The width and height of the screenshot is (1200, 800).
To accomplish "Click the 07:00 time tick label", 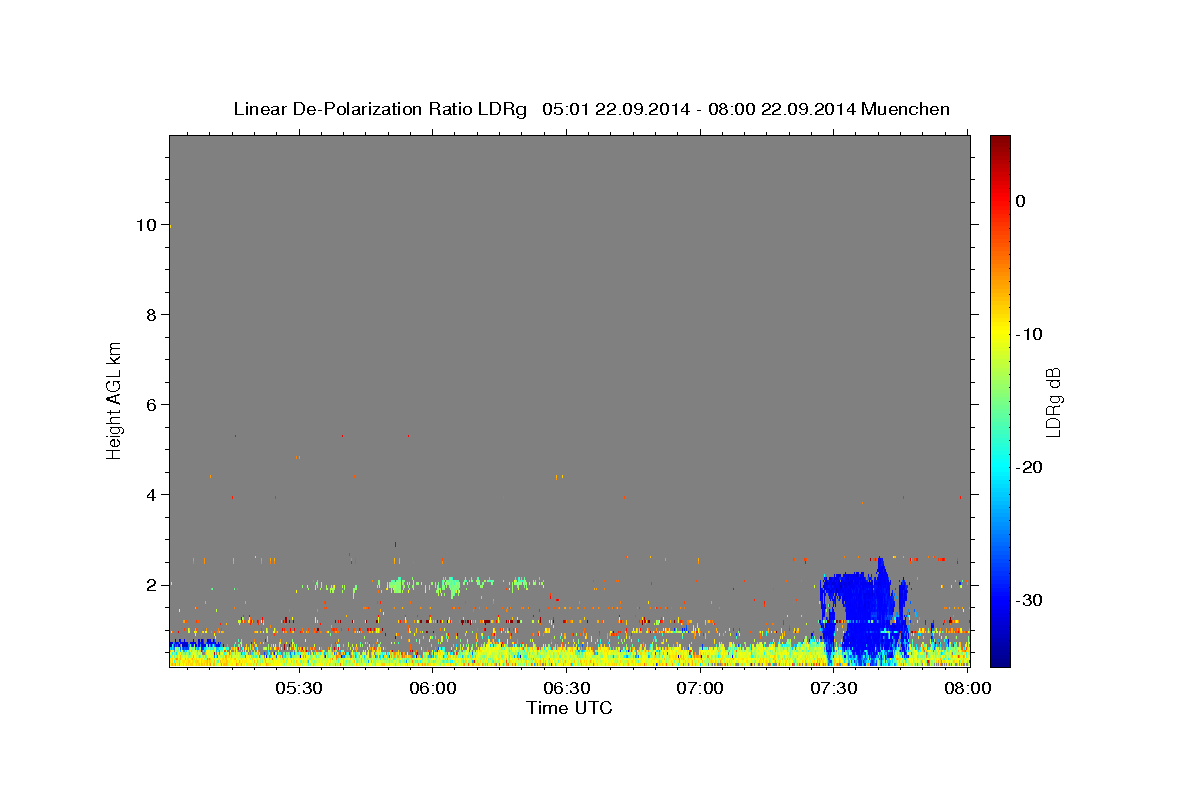I will point(700,689).
